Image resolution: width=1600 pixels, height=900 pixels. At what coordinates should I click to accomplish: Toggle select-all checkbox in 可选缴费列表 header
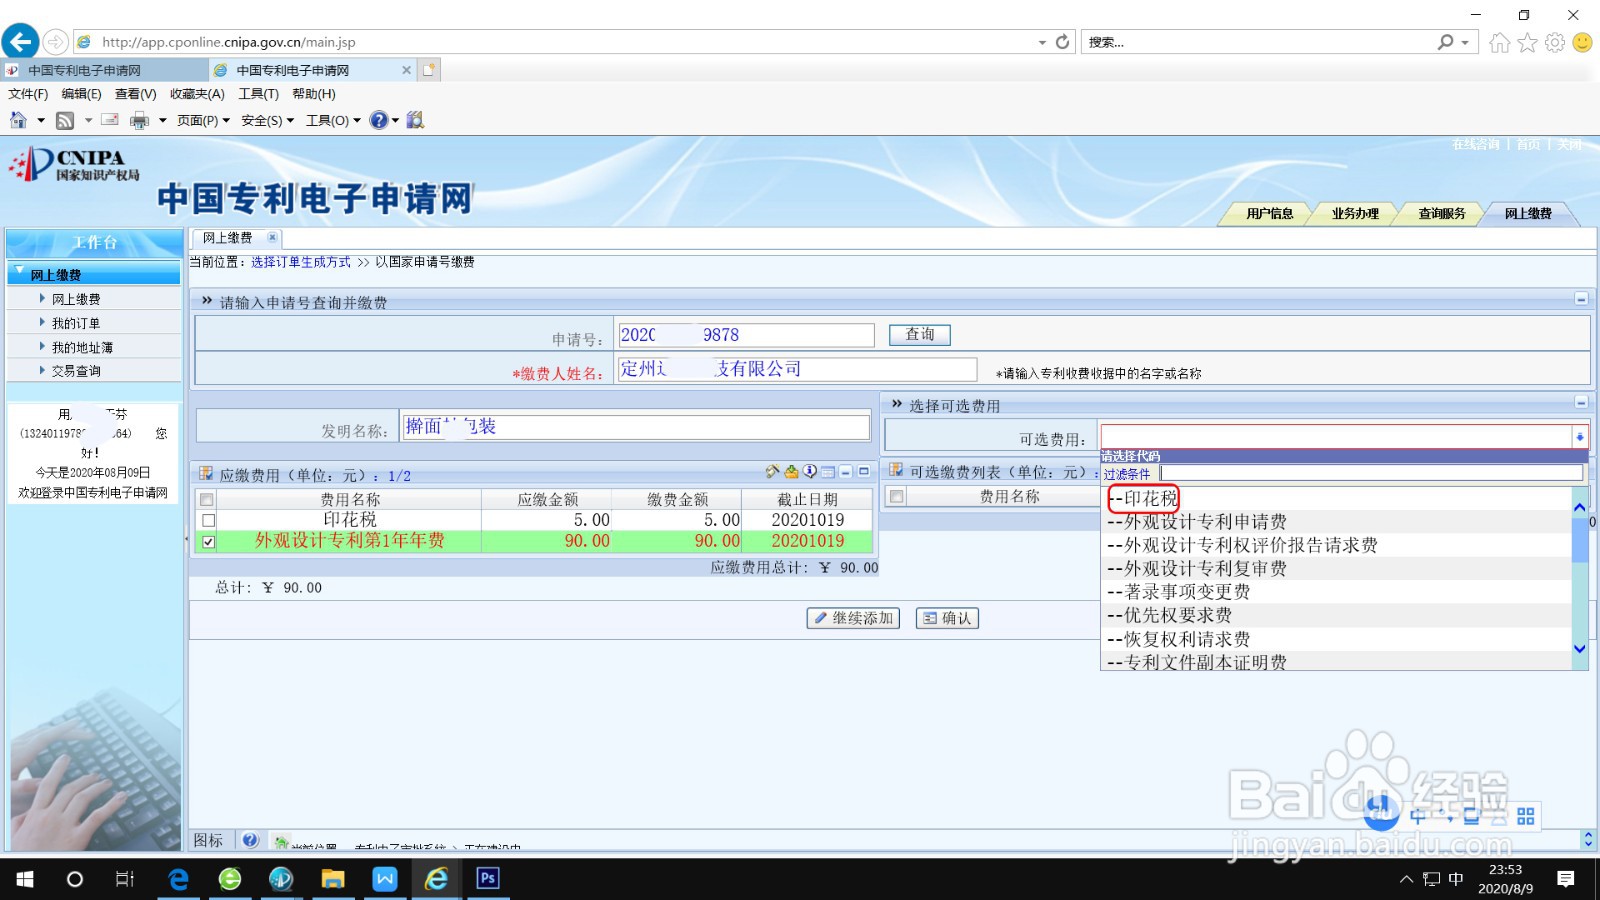click(x=897, y=496)
